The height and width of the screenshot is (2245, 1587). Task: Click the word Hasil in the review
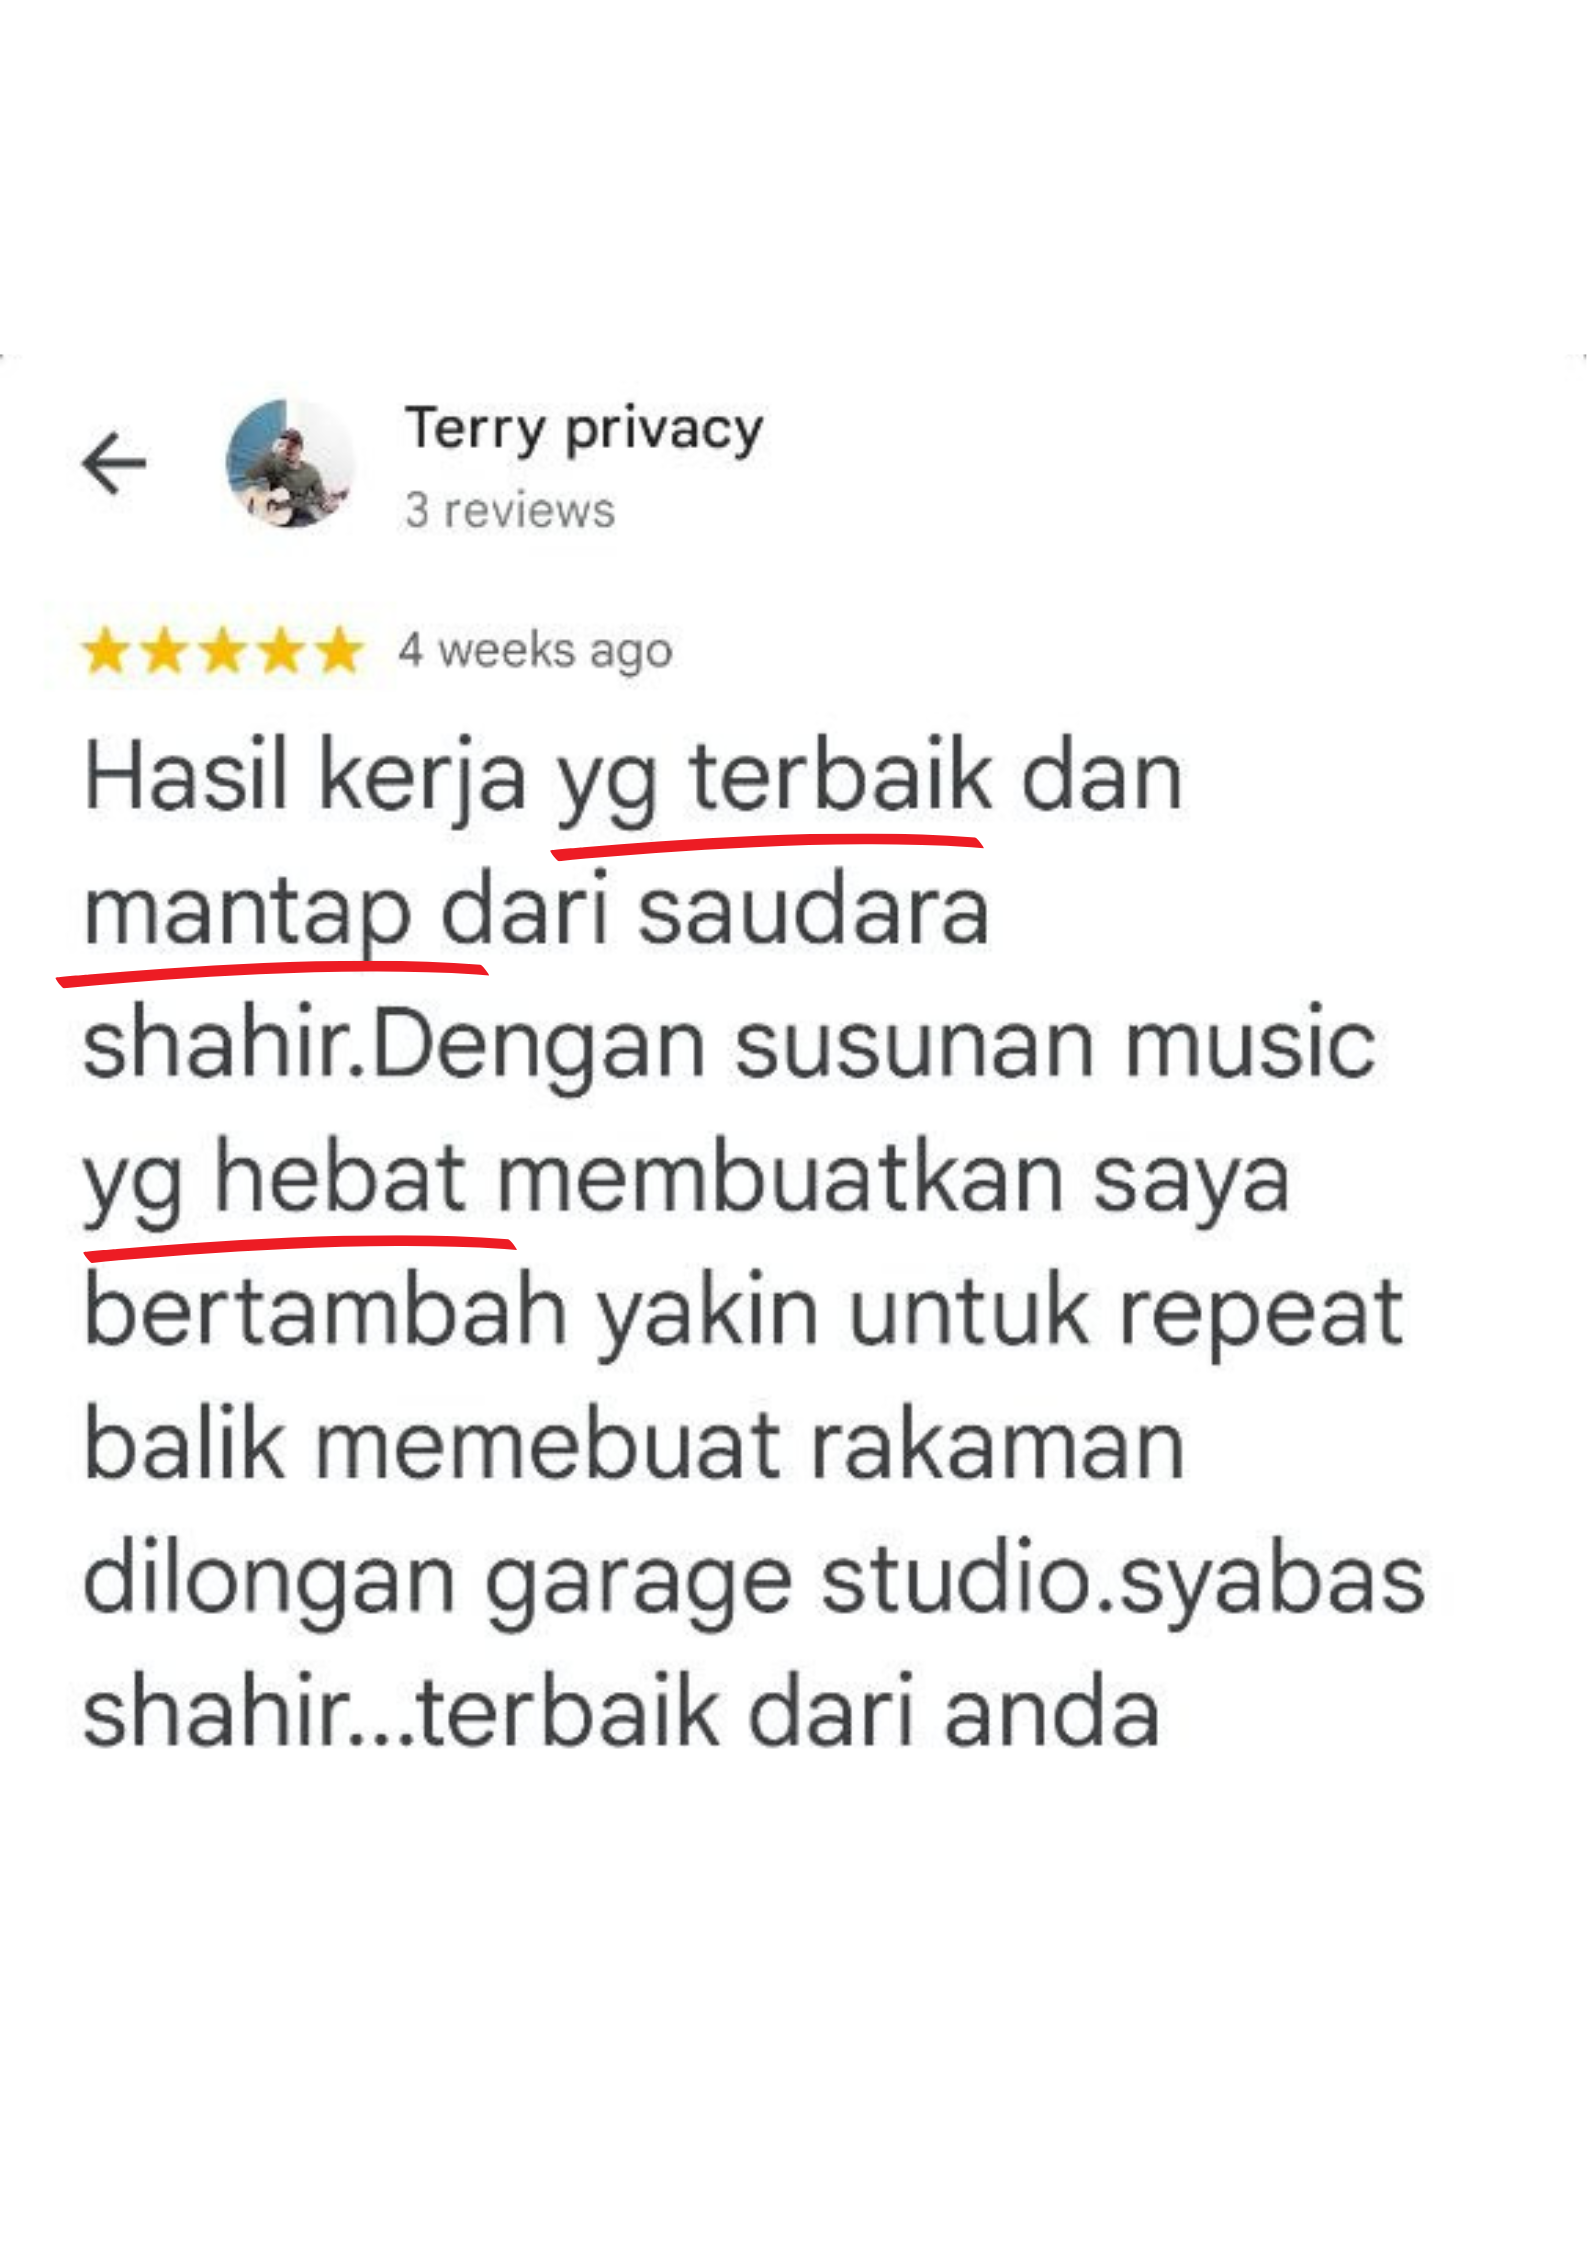pos(186,776)
